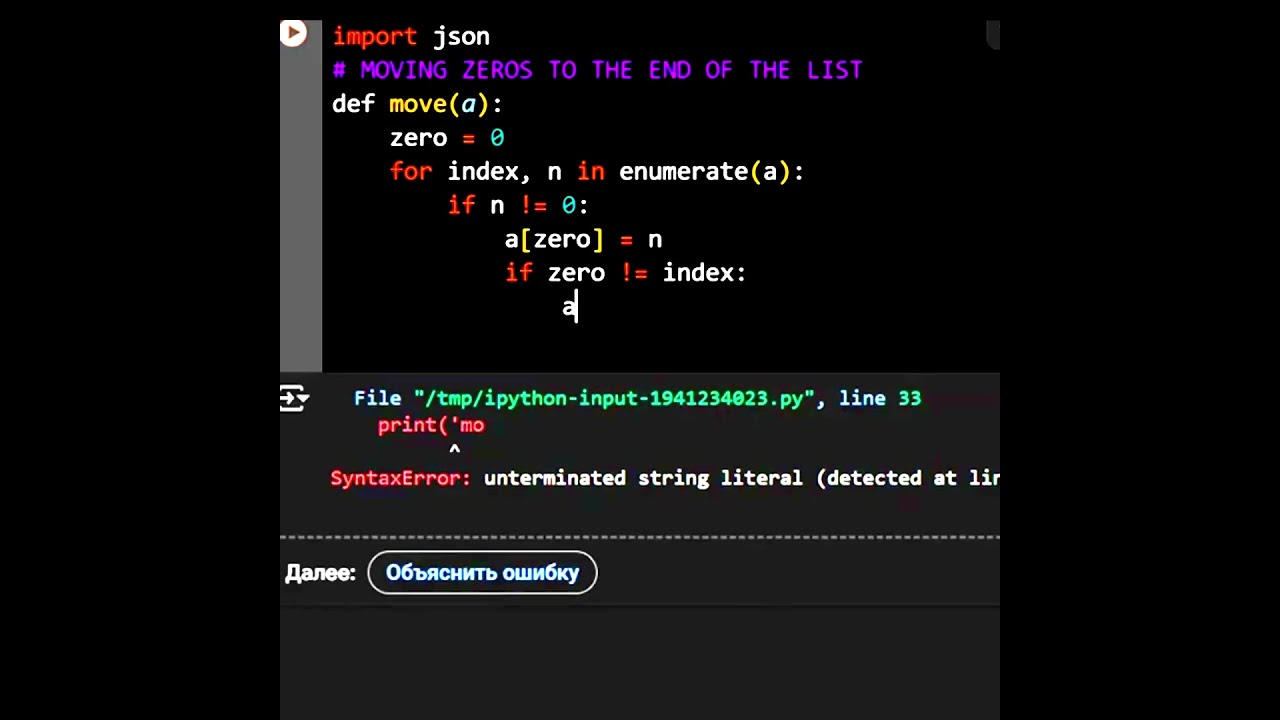Open the cell output actions icon
The height and width of the screenshot is (720, 1280).
(x=294, y=399)
